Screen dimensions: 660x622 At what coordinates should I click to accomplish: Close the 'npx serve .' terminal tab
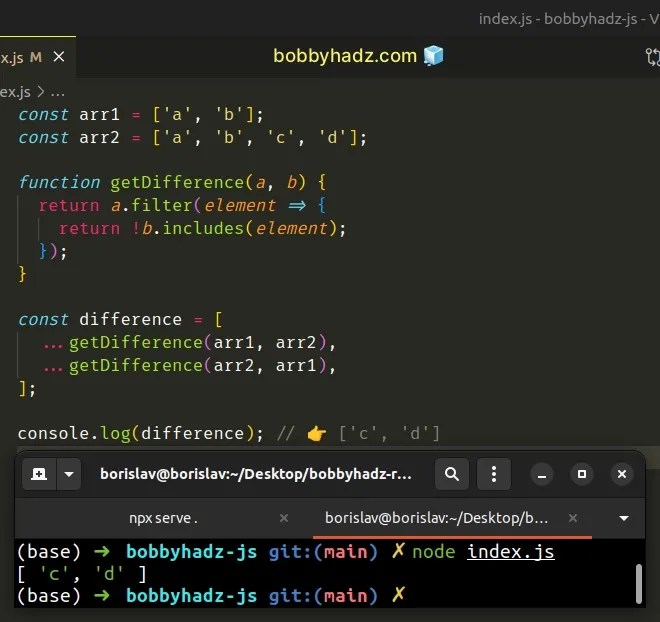pos(284,518)
